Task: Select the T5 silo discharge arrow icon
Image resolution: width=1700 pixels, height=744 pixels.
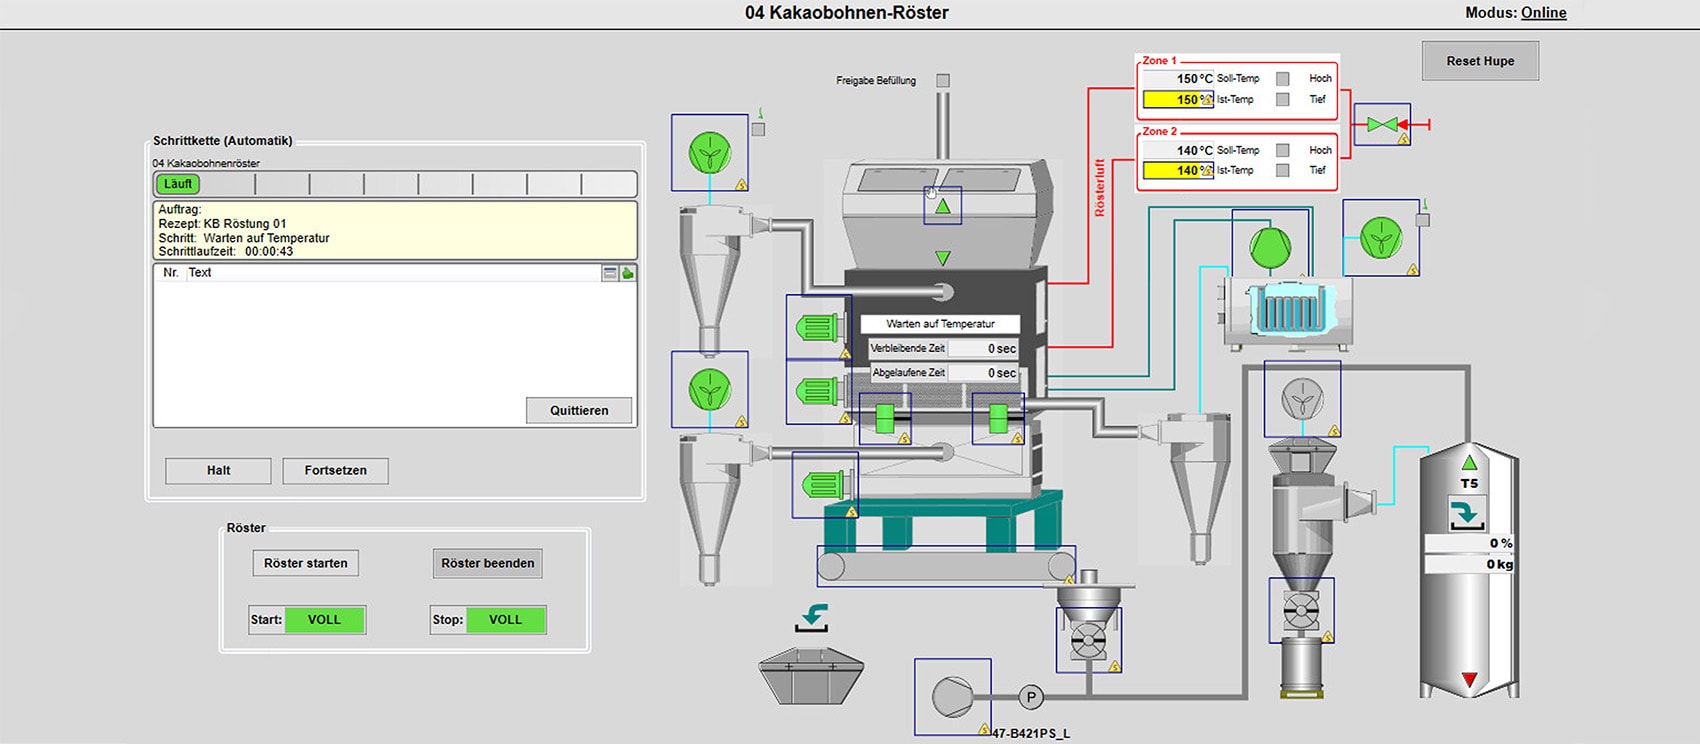Action: [1467, 515]
